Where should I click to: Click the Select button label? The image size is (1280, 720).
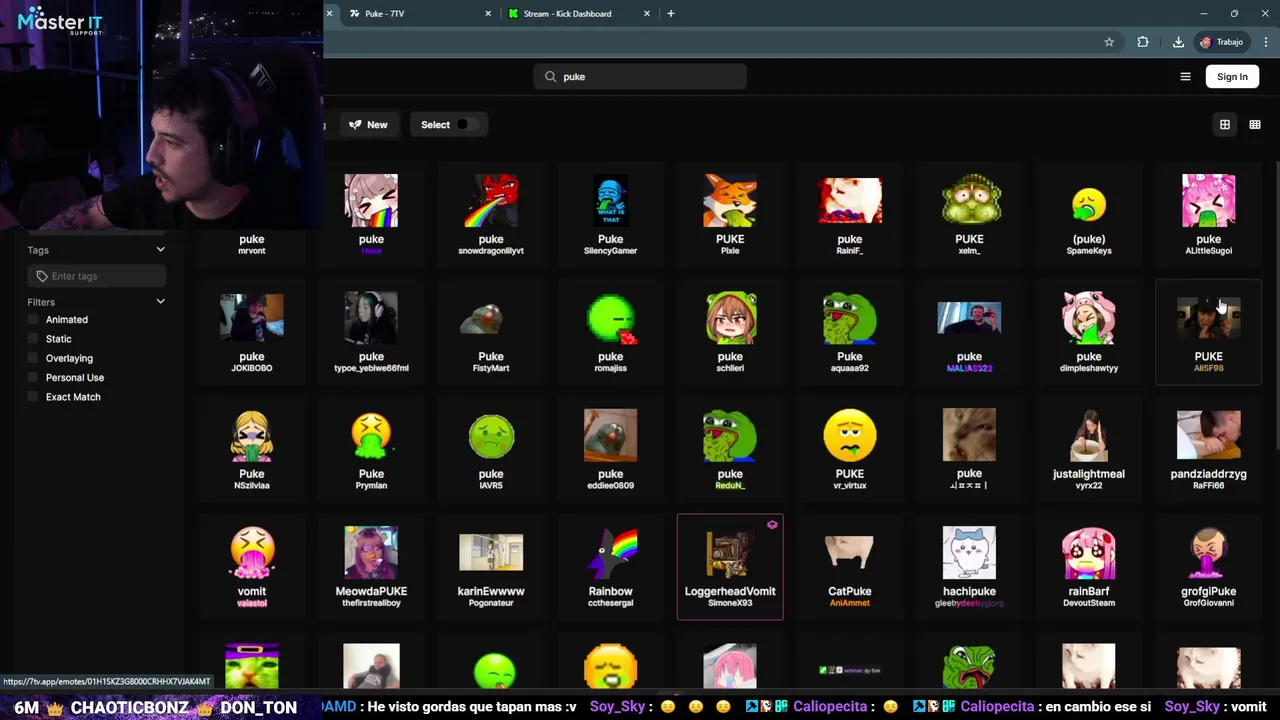[435, 125]
